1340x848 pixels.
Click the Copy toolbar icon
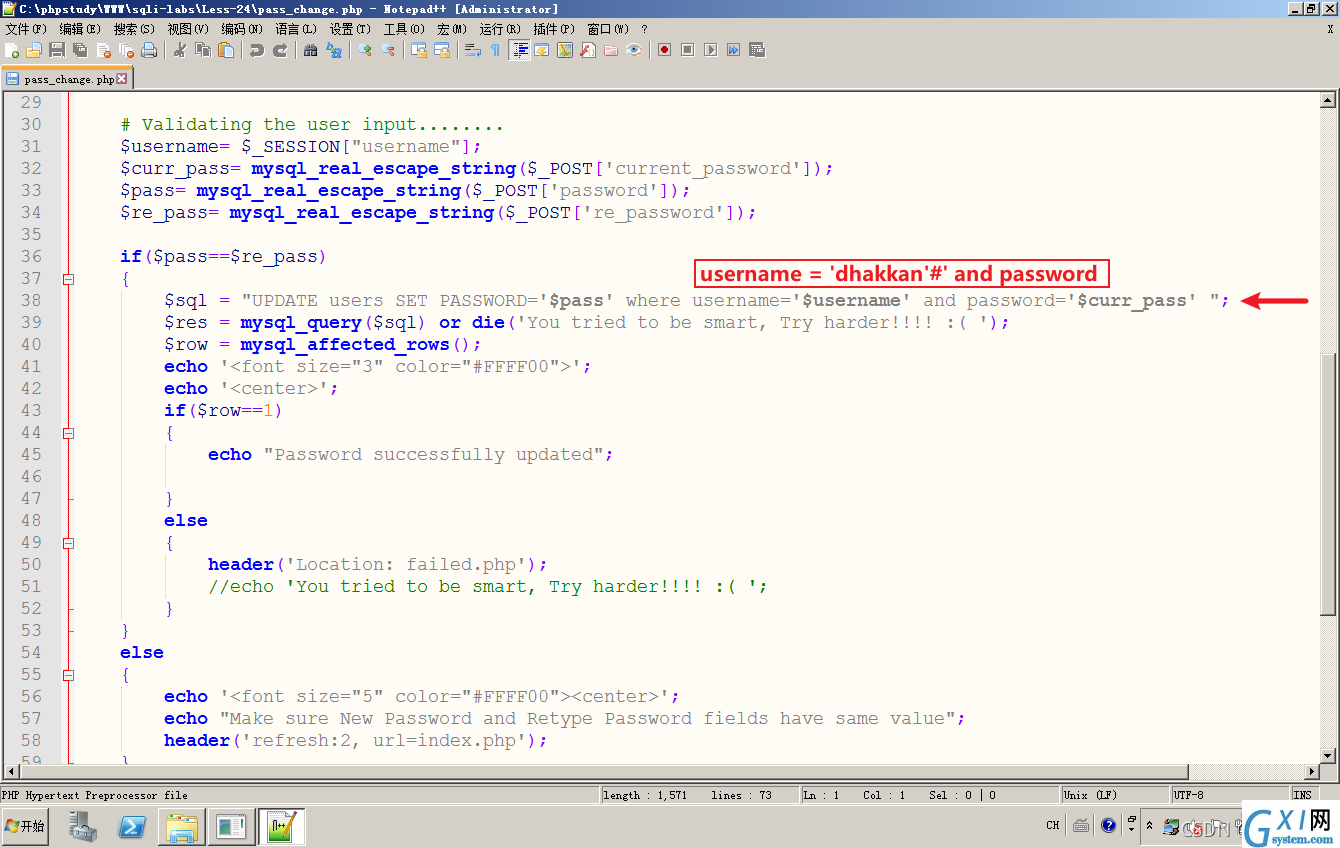[x=203, y=50]
